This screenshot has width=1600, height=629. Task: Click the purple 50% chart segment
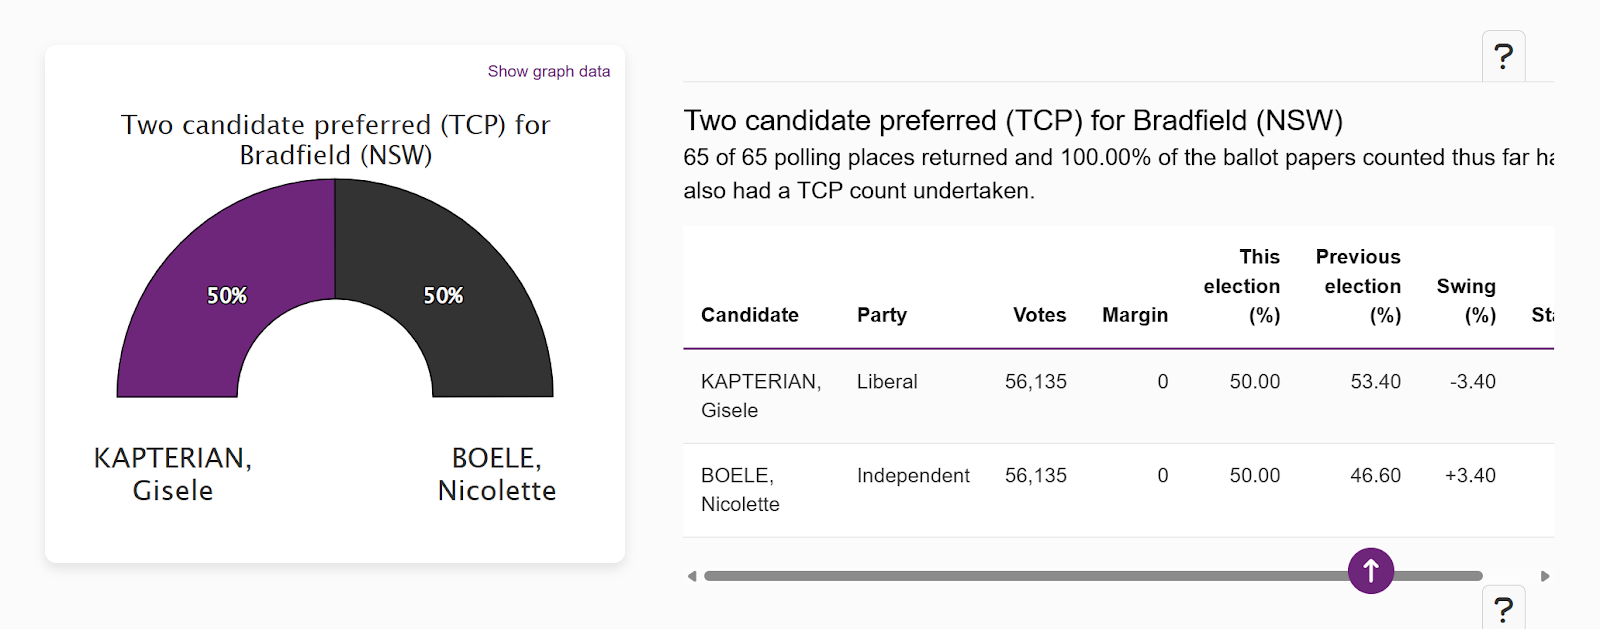pyautogui.click(x=226, y=295)
